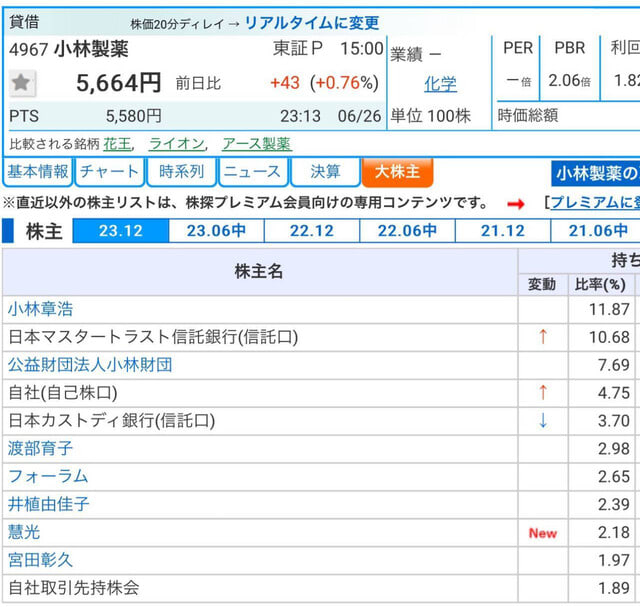640x607 pixels.
Task: Click the 10.68 ratio value
Action: pos(609,337)
